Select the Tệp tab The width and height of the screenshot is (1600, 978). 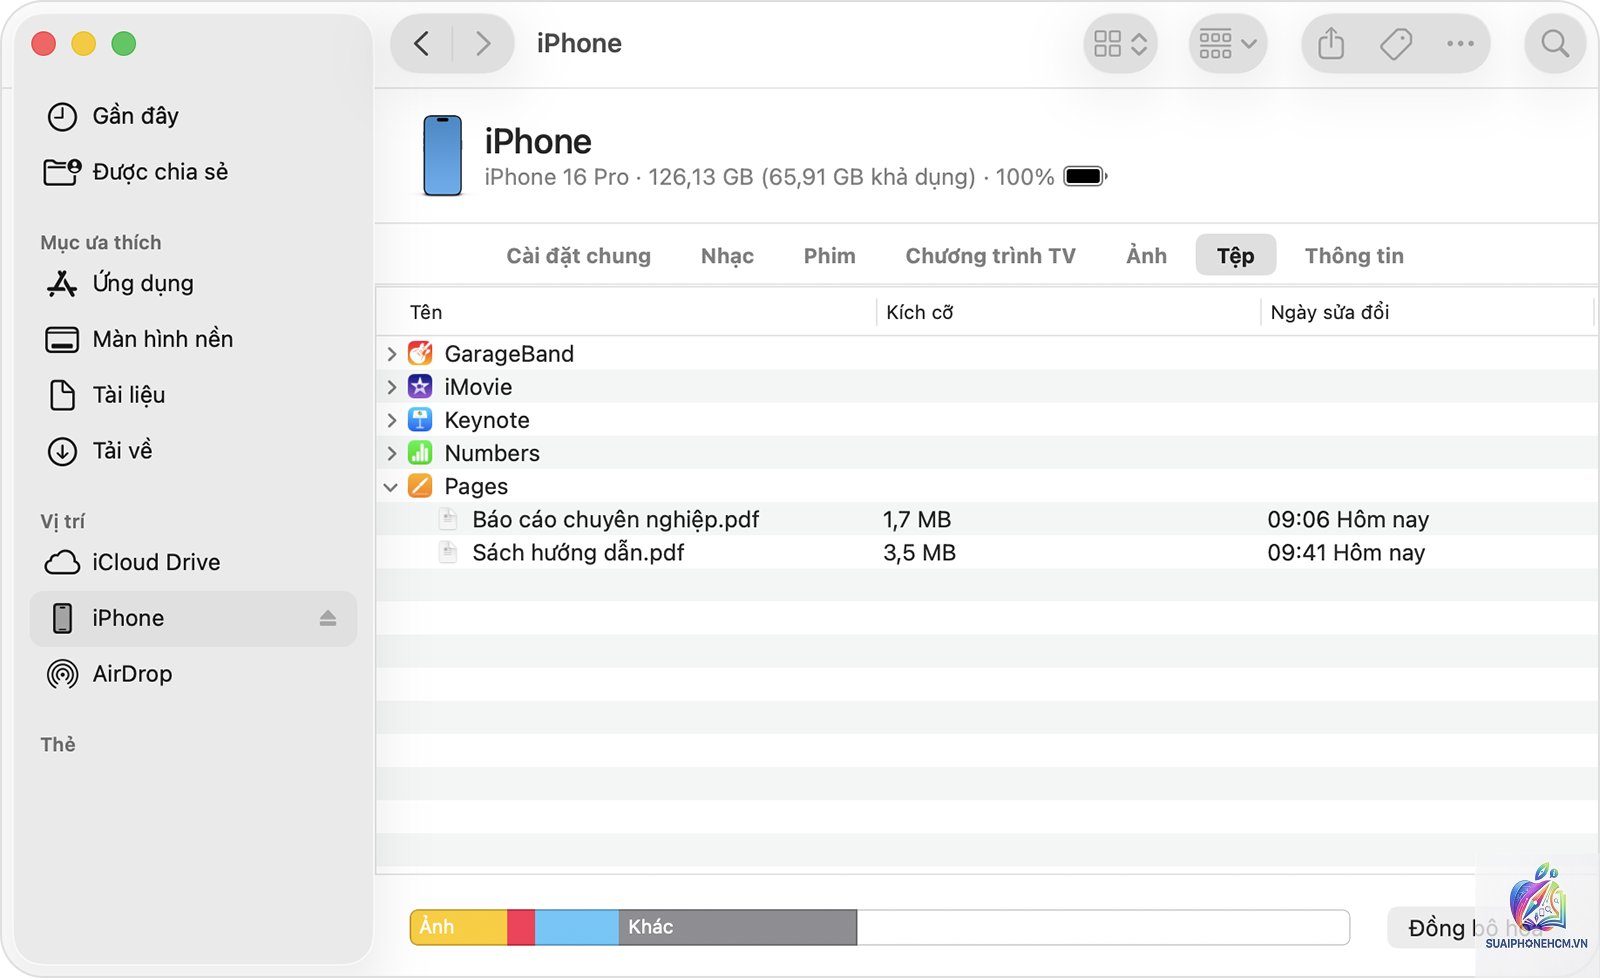1235,256
